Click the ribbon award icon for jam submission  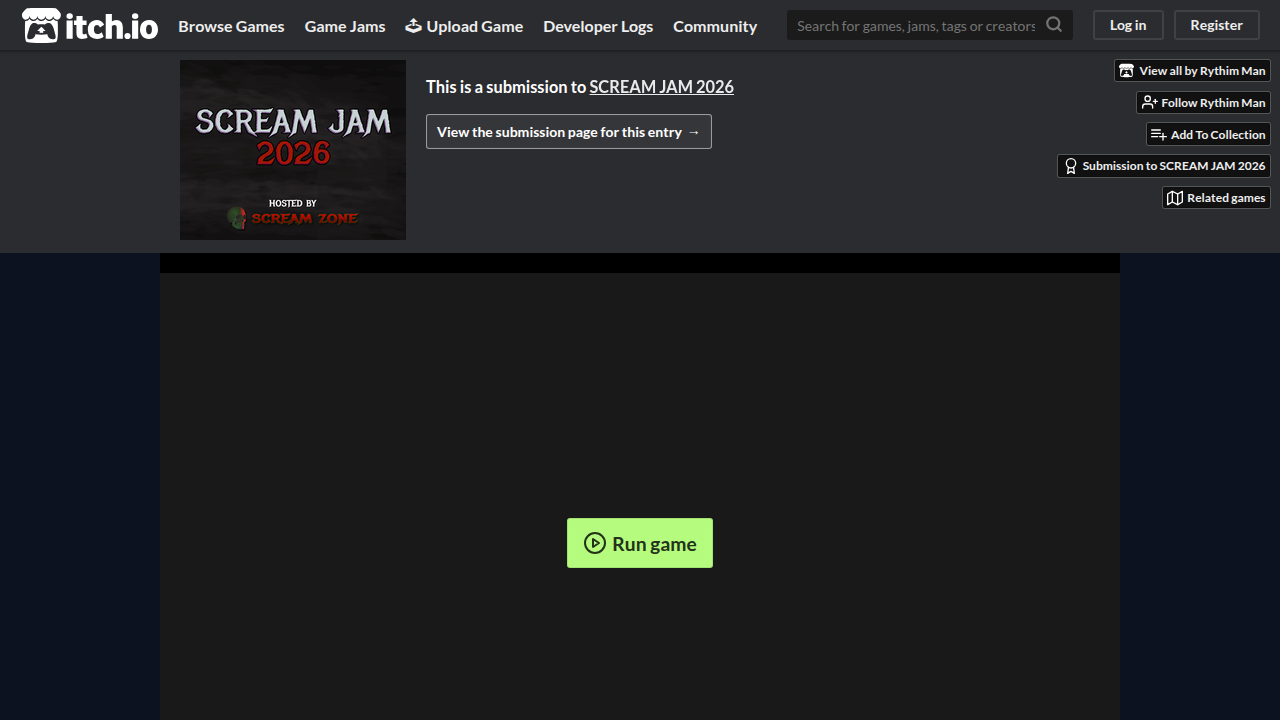coord(1071,166)
